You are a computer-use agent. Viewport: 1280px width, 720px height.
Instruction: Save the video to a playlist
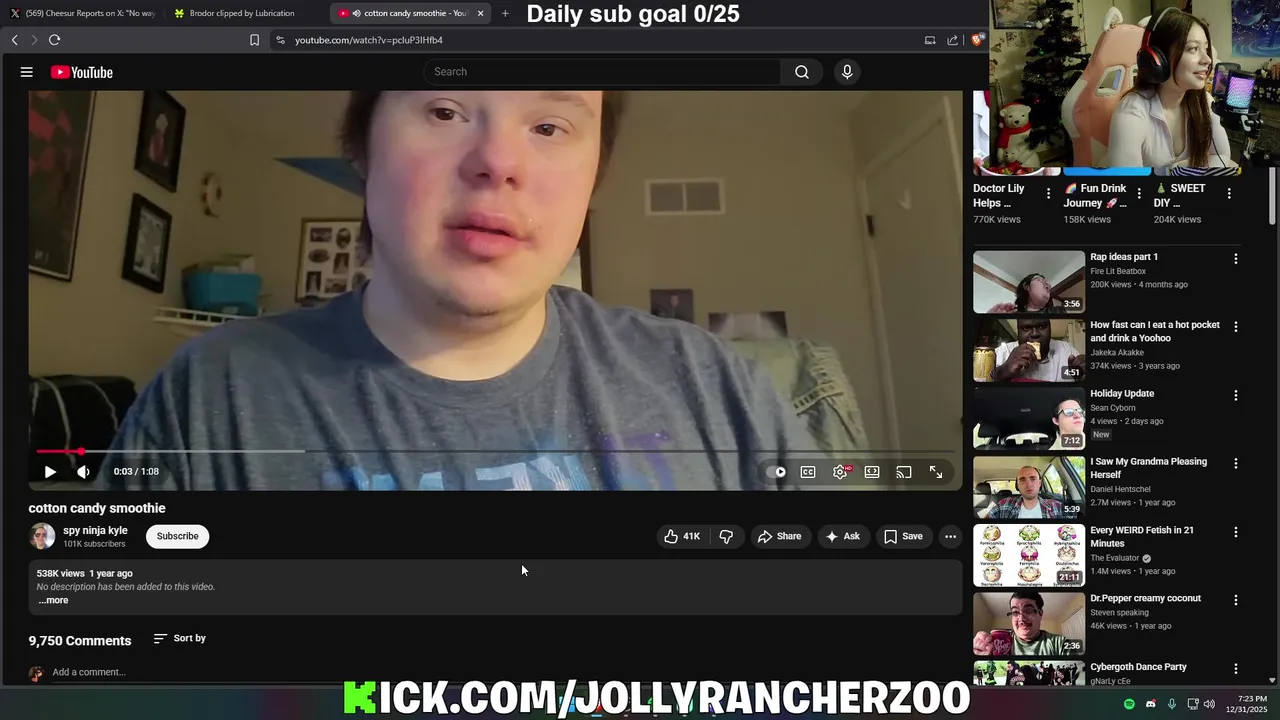[x=903, y=537]
